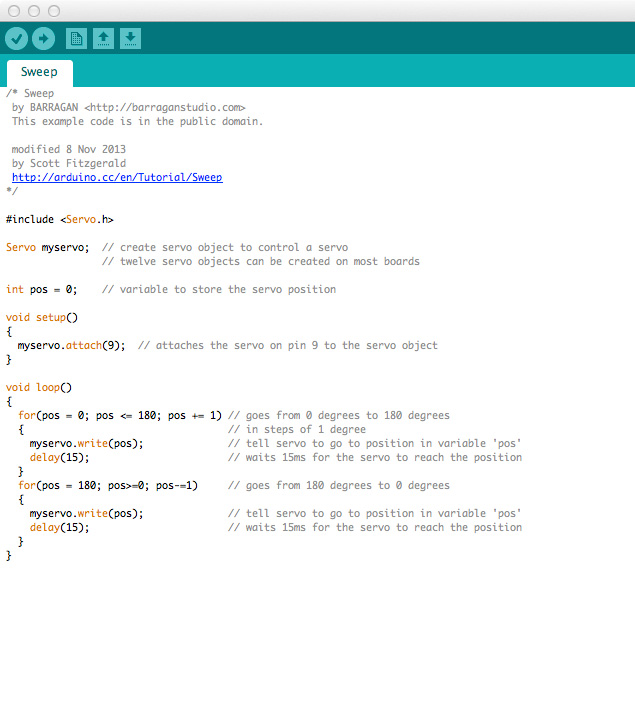Click the 'for(pos = 0; pos <= 180; pos += 1)' statement

(120, 415)
